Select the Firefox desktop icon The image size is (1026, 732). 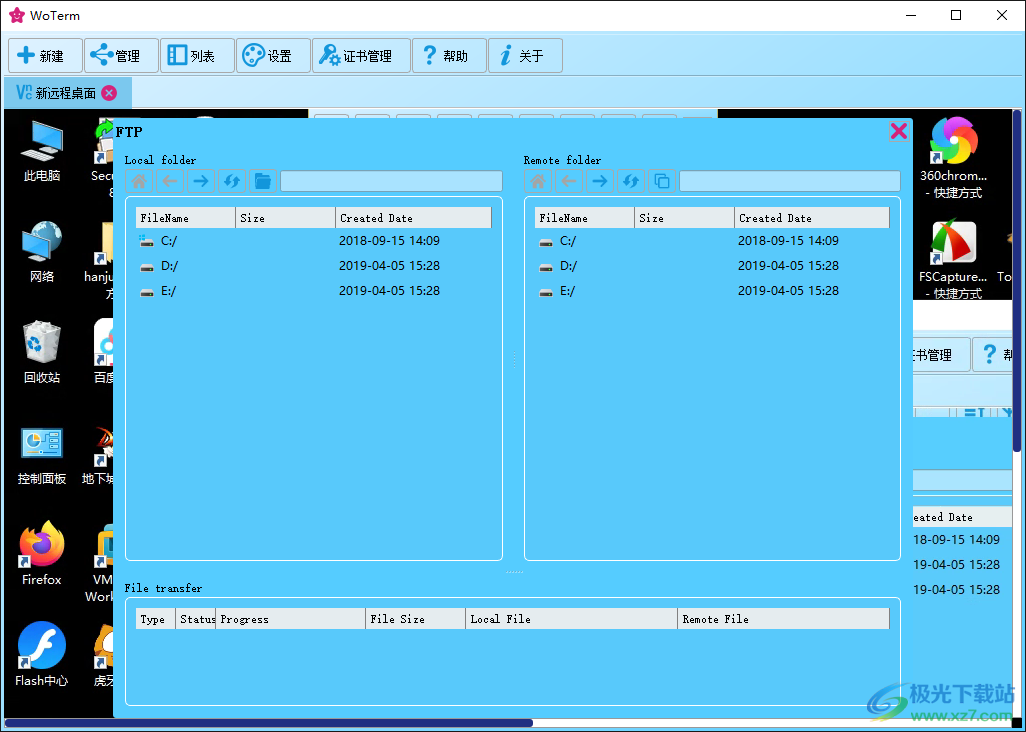tap(42, 553)
